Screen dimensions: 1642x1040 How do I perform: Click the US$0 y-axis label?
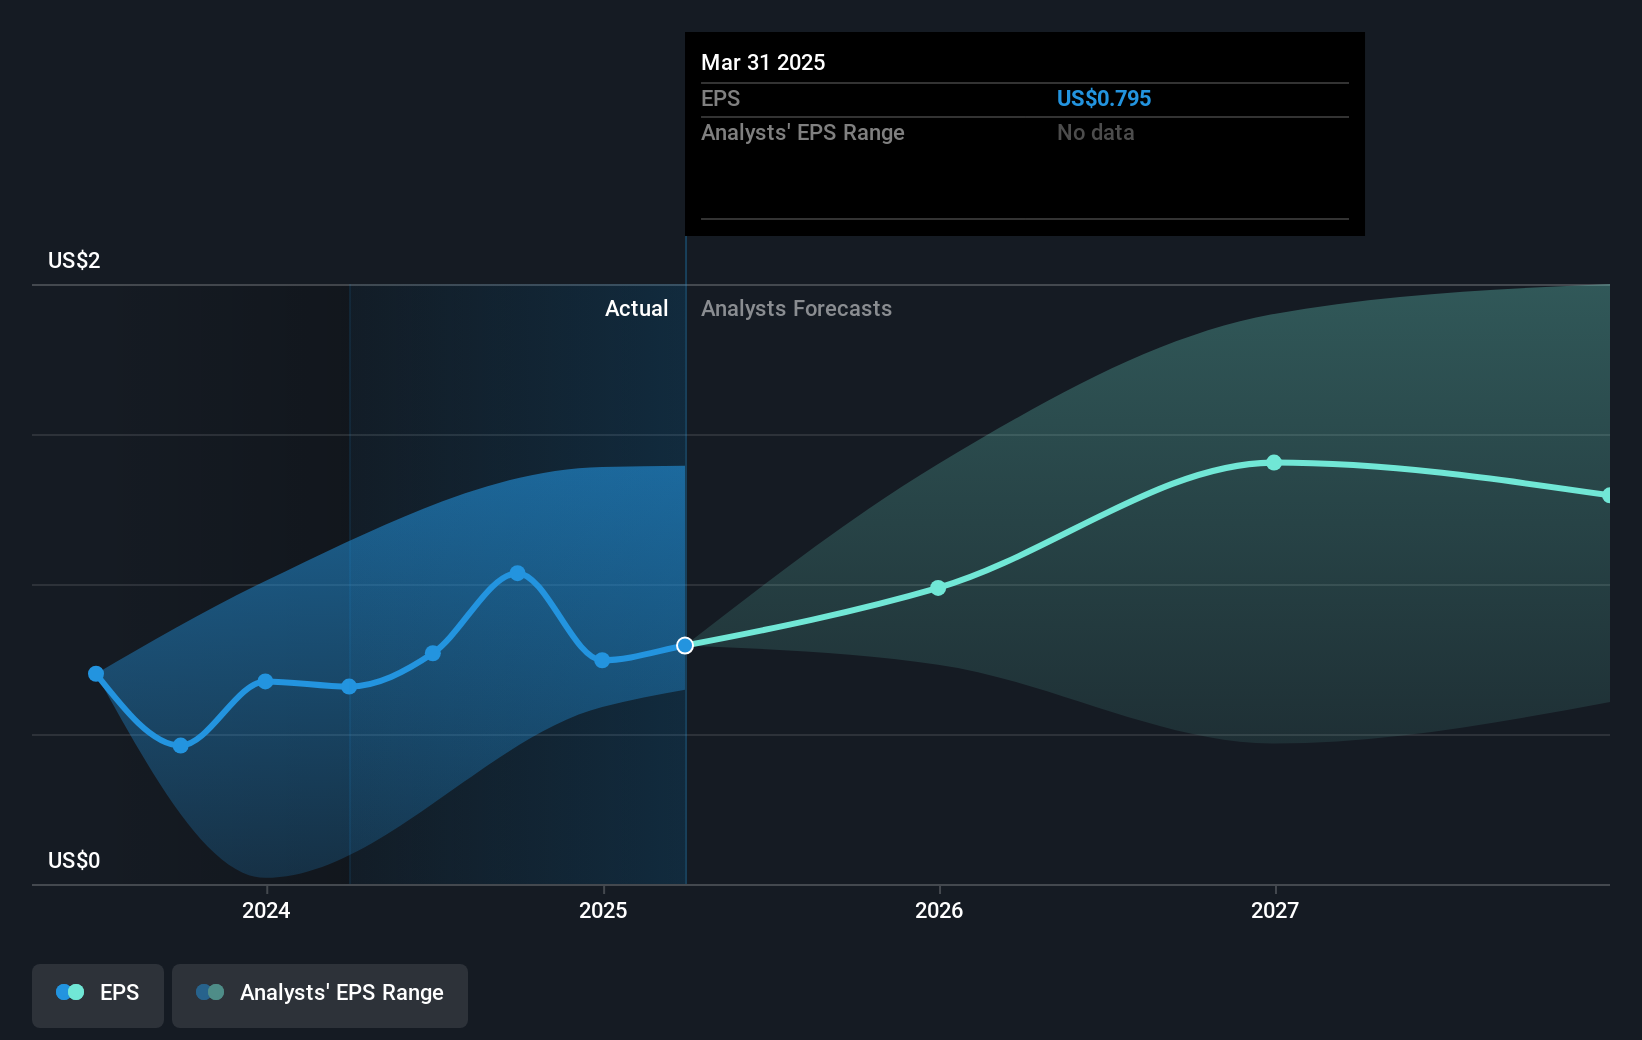click(x=74, y=860)
